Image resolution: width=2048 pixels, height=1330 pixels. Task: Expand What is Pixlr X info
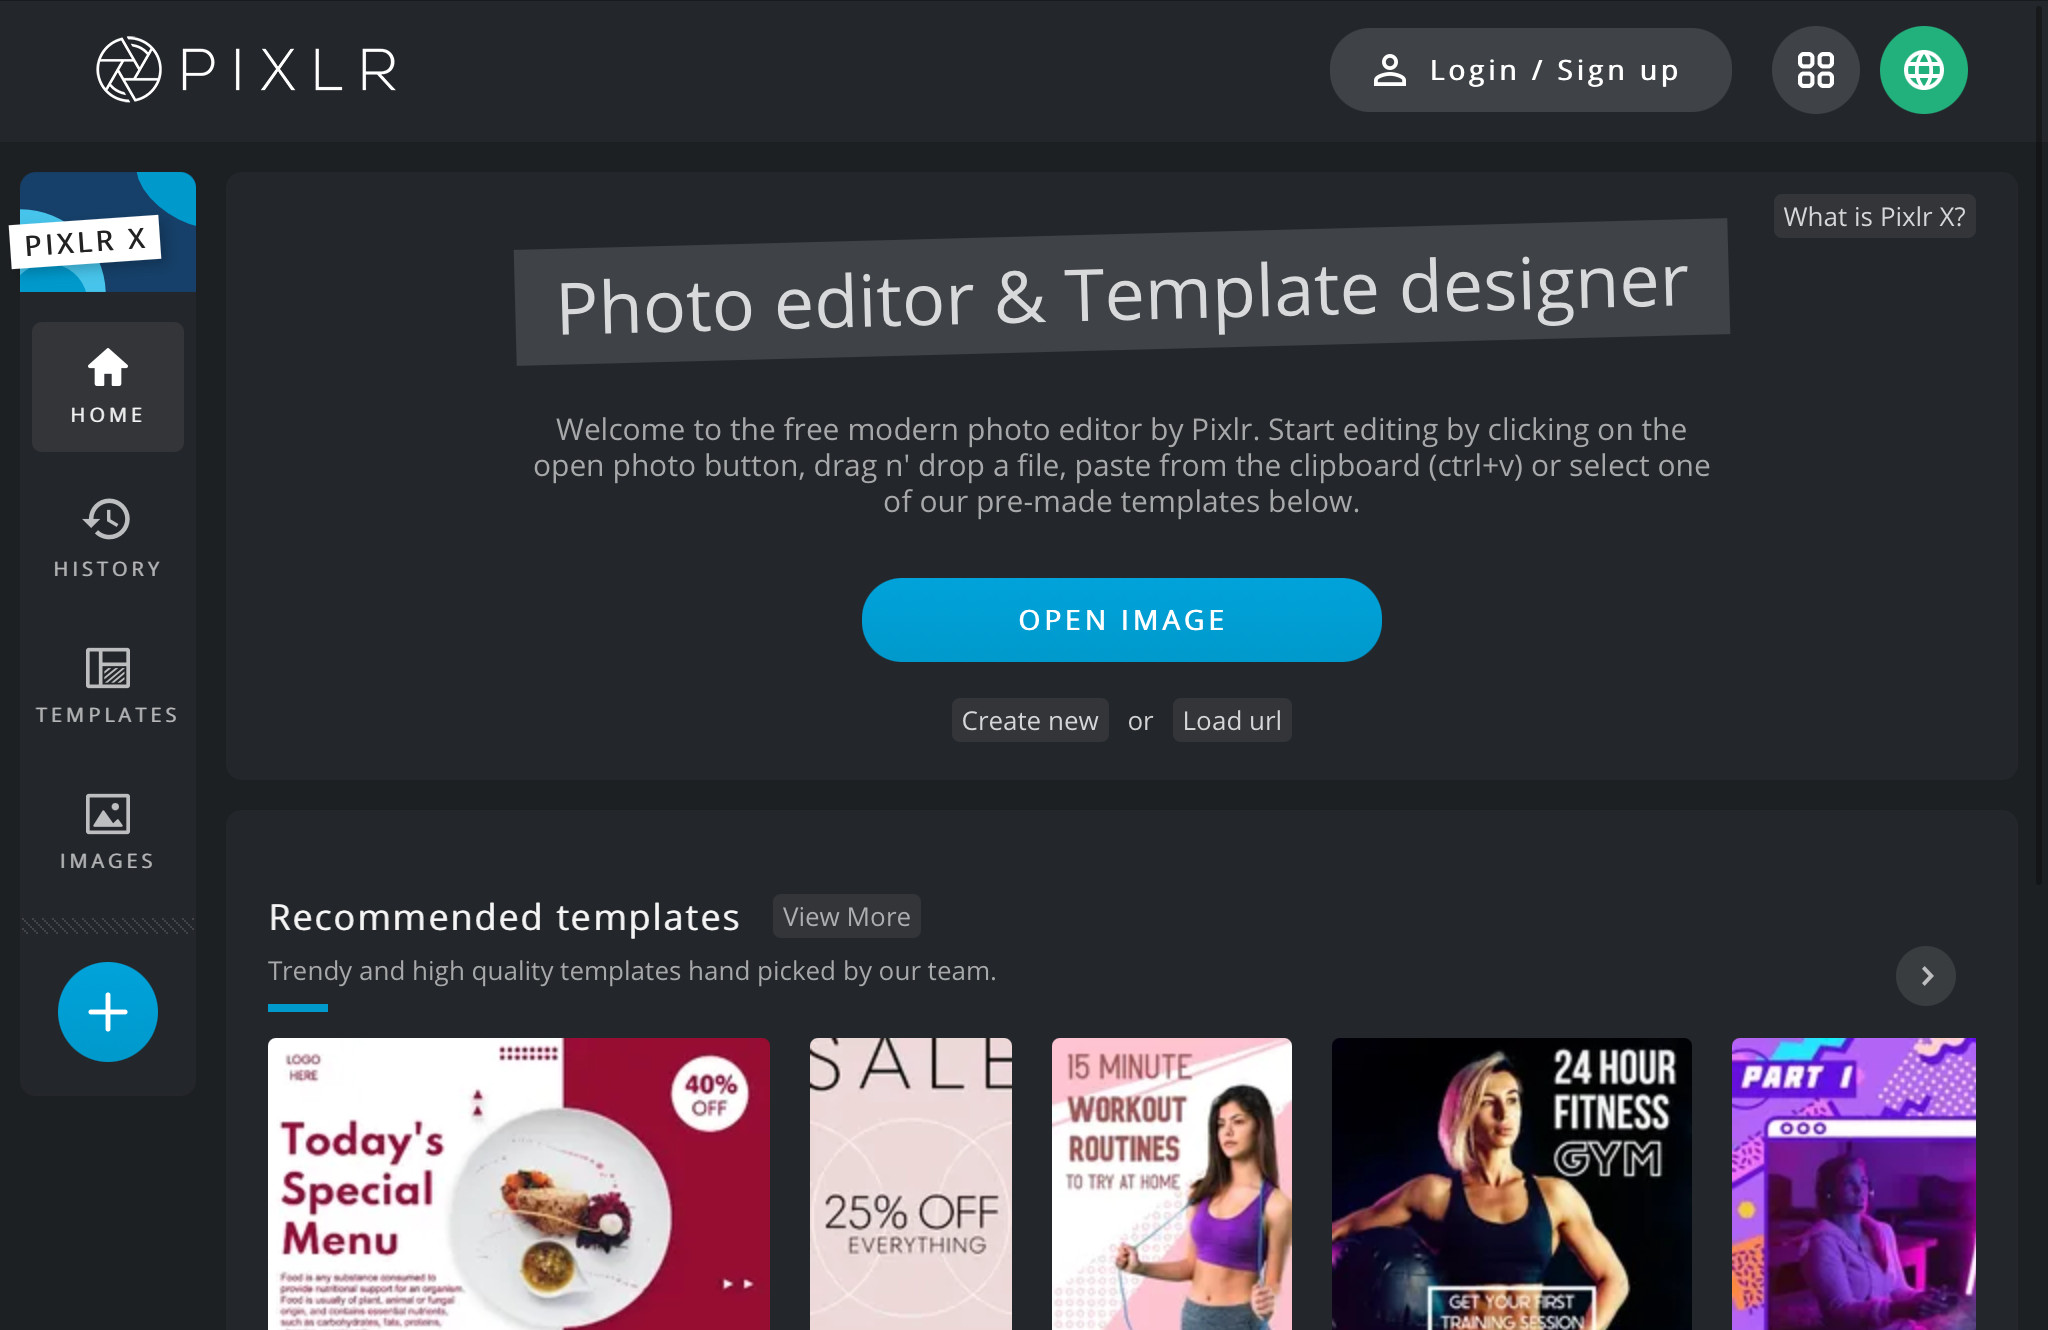coord(1875,215)
